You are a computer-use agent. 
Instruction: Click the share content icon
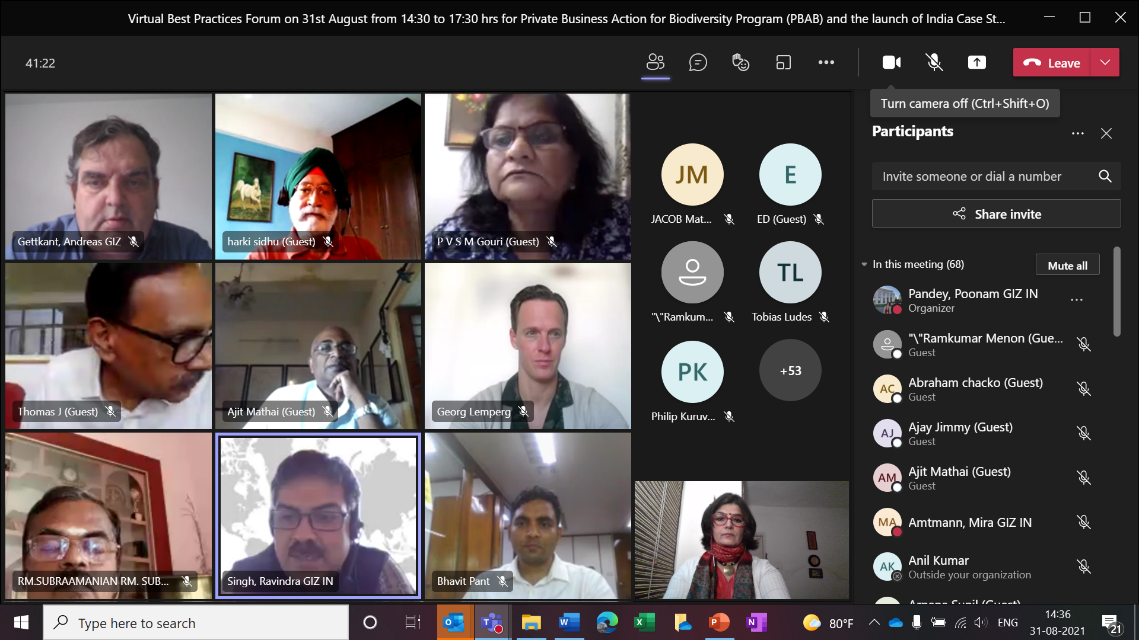click(x=977, y=63)
